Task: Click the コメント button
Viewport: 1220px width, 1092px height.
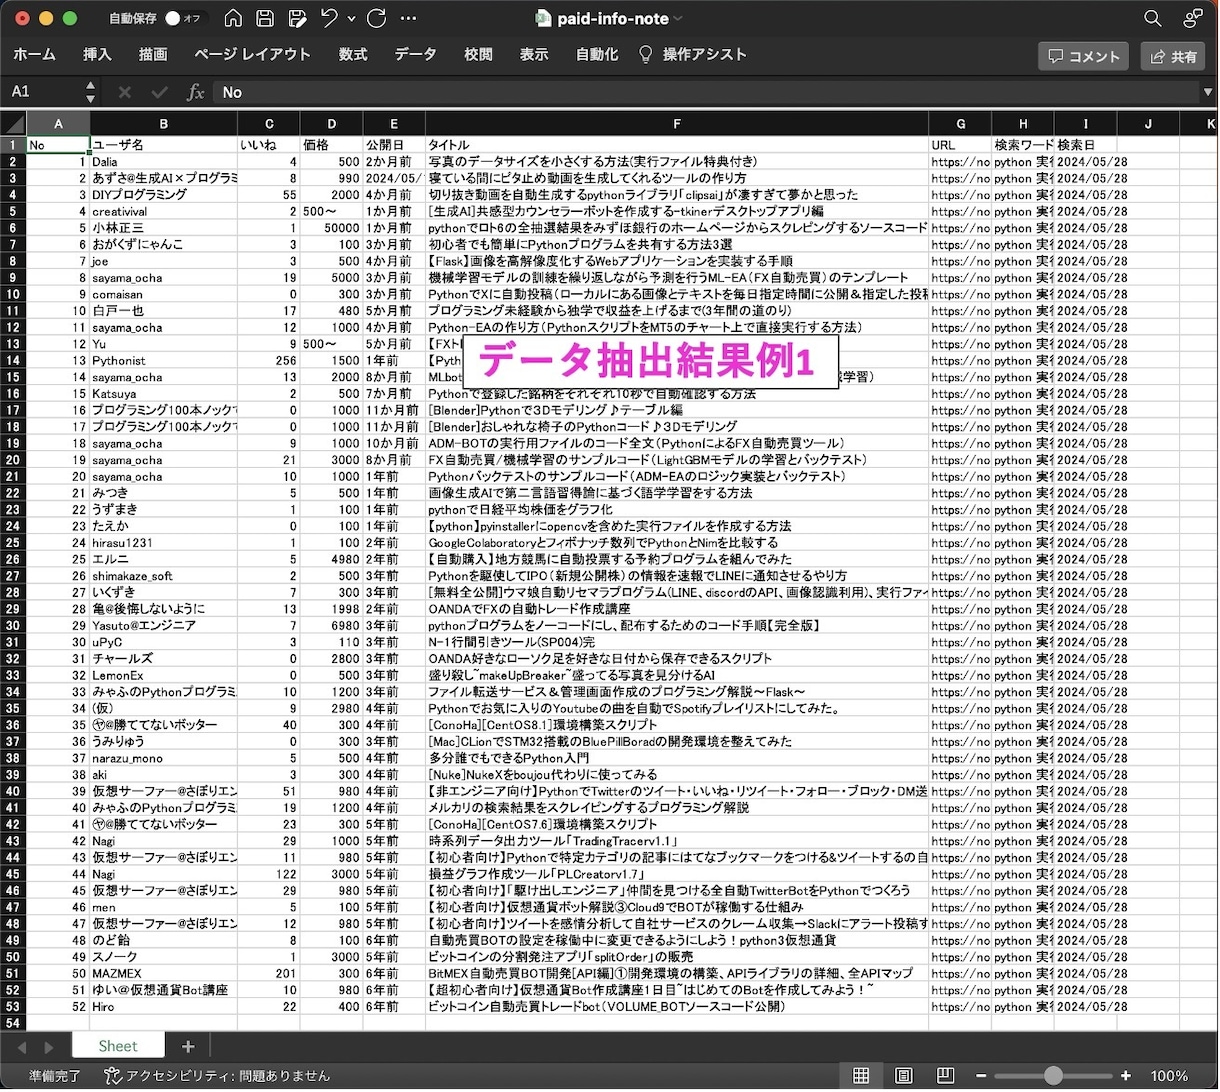Action: coord(1084,56)
